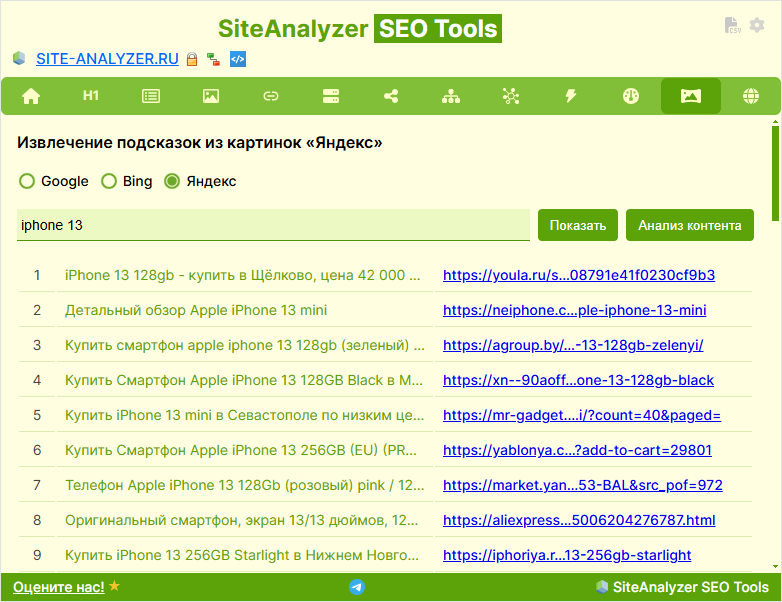Click the Анализ контента button
Image resolution: width=782 pixels, height=602 pixels.
tap(690, 225)
